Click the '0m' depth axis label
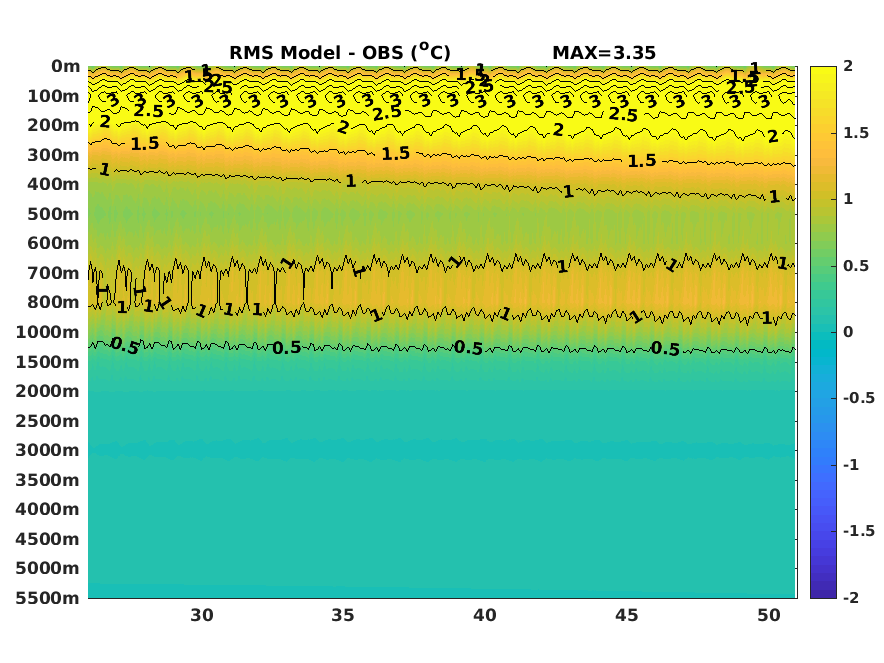The image size is (884, 663). pyautogui.click(x=65, y=67)
